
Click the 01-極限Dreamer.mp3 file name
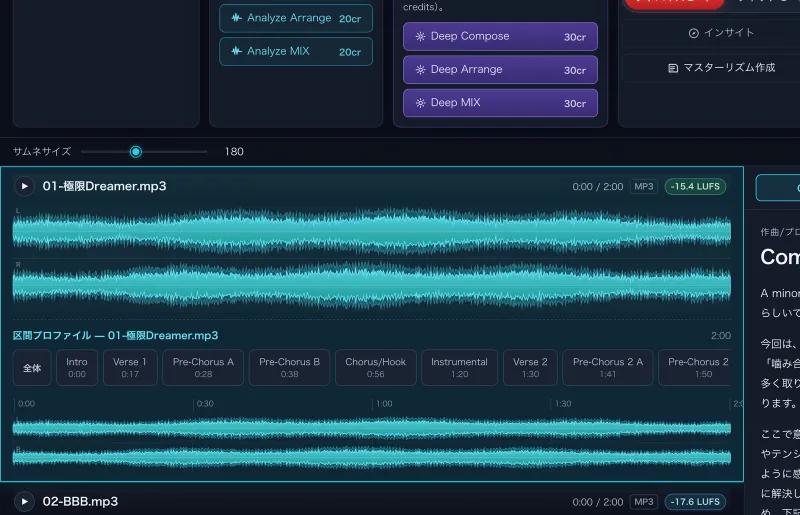tap(105, 186)
